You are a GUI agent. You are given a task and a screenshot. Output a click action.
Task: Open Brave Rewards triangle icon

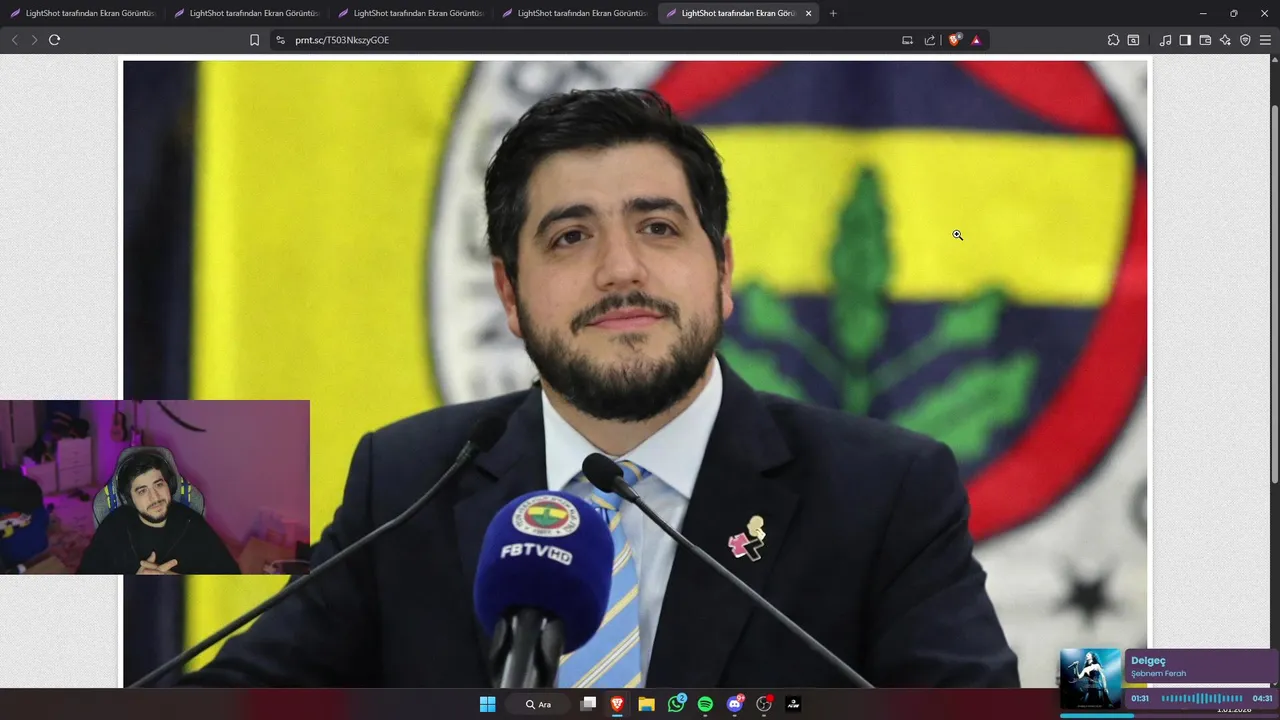(976, 40)
